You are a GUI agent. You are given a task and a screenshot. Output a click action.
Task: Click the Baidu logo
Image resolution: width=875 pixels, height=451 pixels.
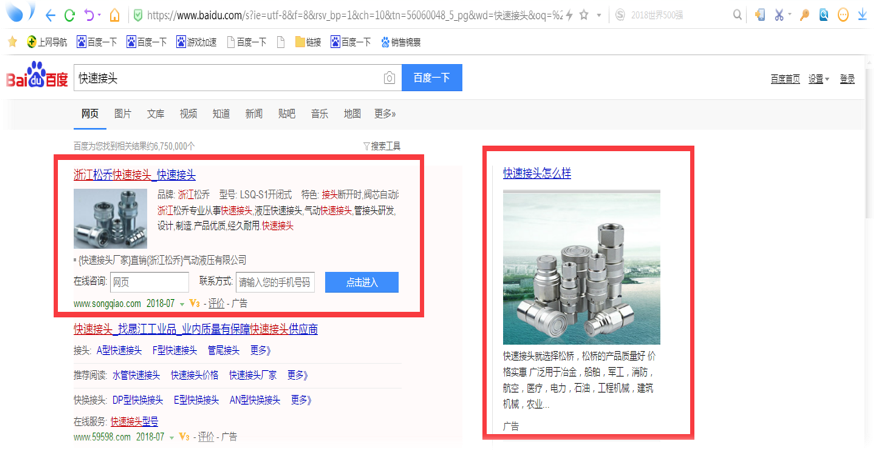tap(37, 75)
